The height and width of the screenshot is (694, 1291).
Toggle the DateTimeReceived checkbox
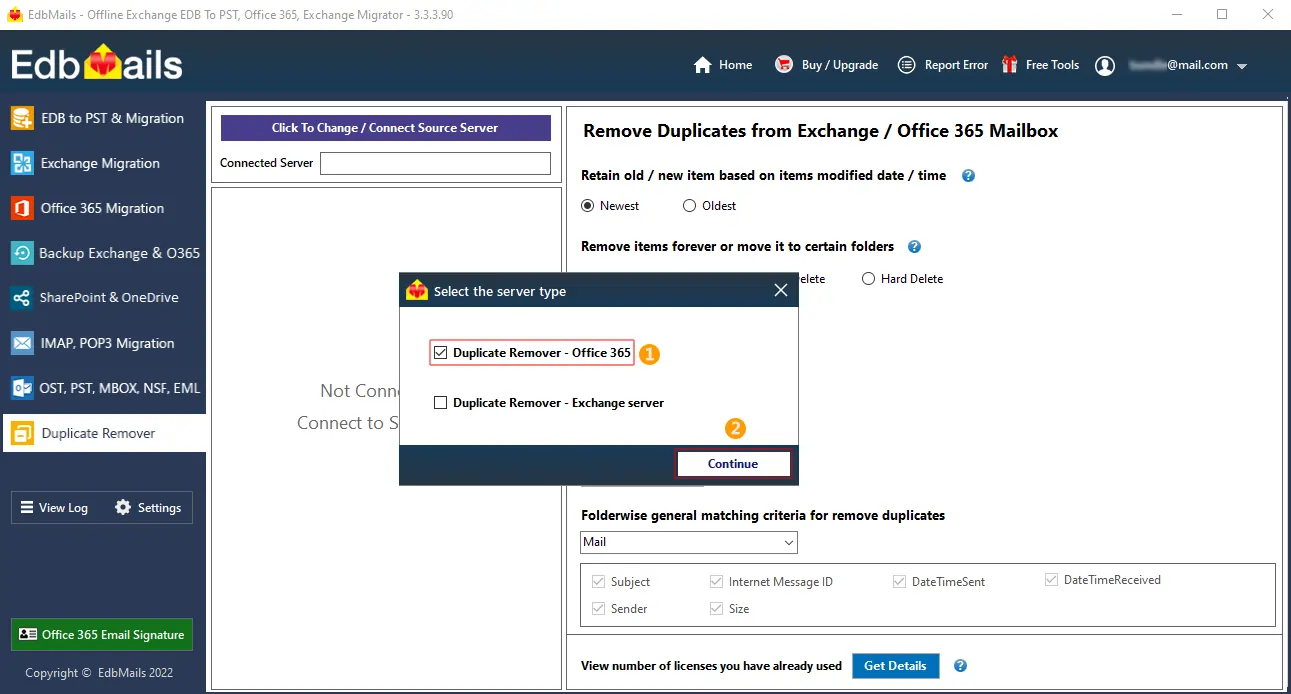1051,579
